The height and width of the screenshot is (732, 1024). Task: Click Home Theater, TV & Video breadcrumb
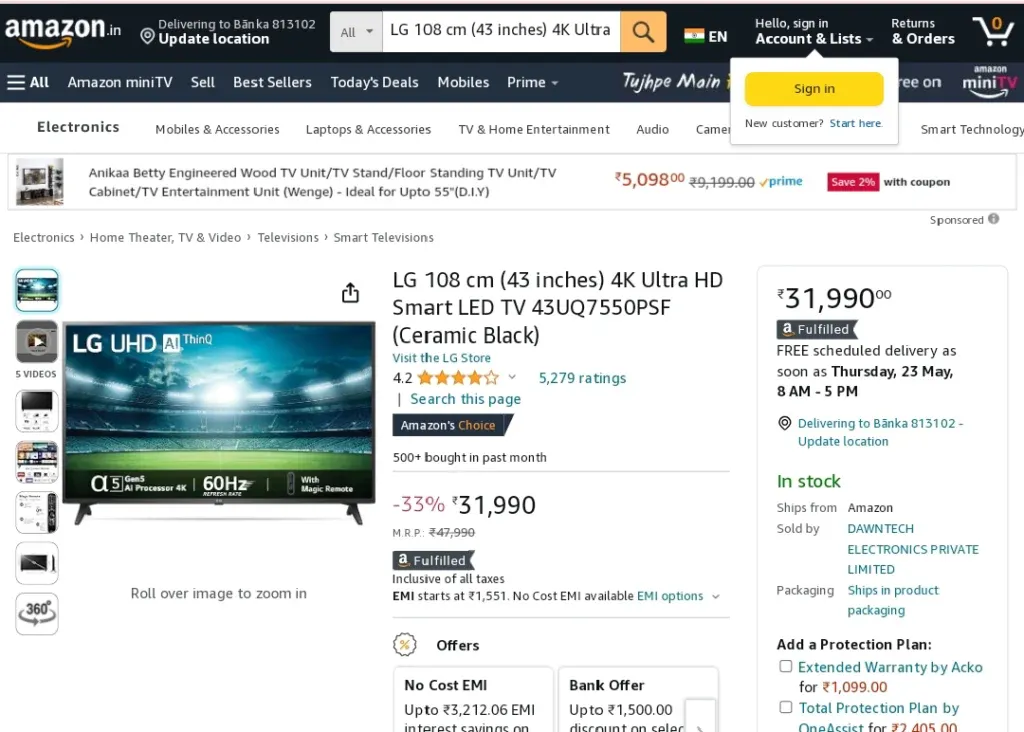click(165, 238)
